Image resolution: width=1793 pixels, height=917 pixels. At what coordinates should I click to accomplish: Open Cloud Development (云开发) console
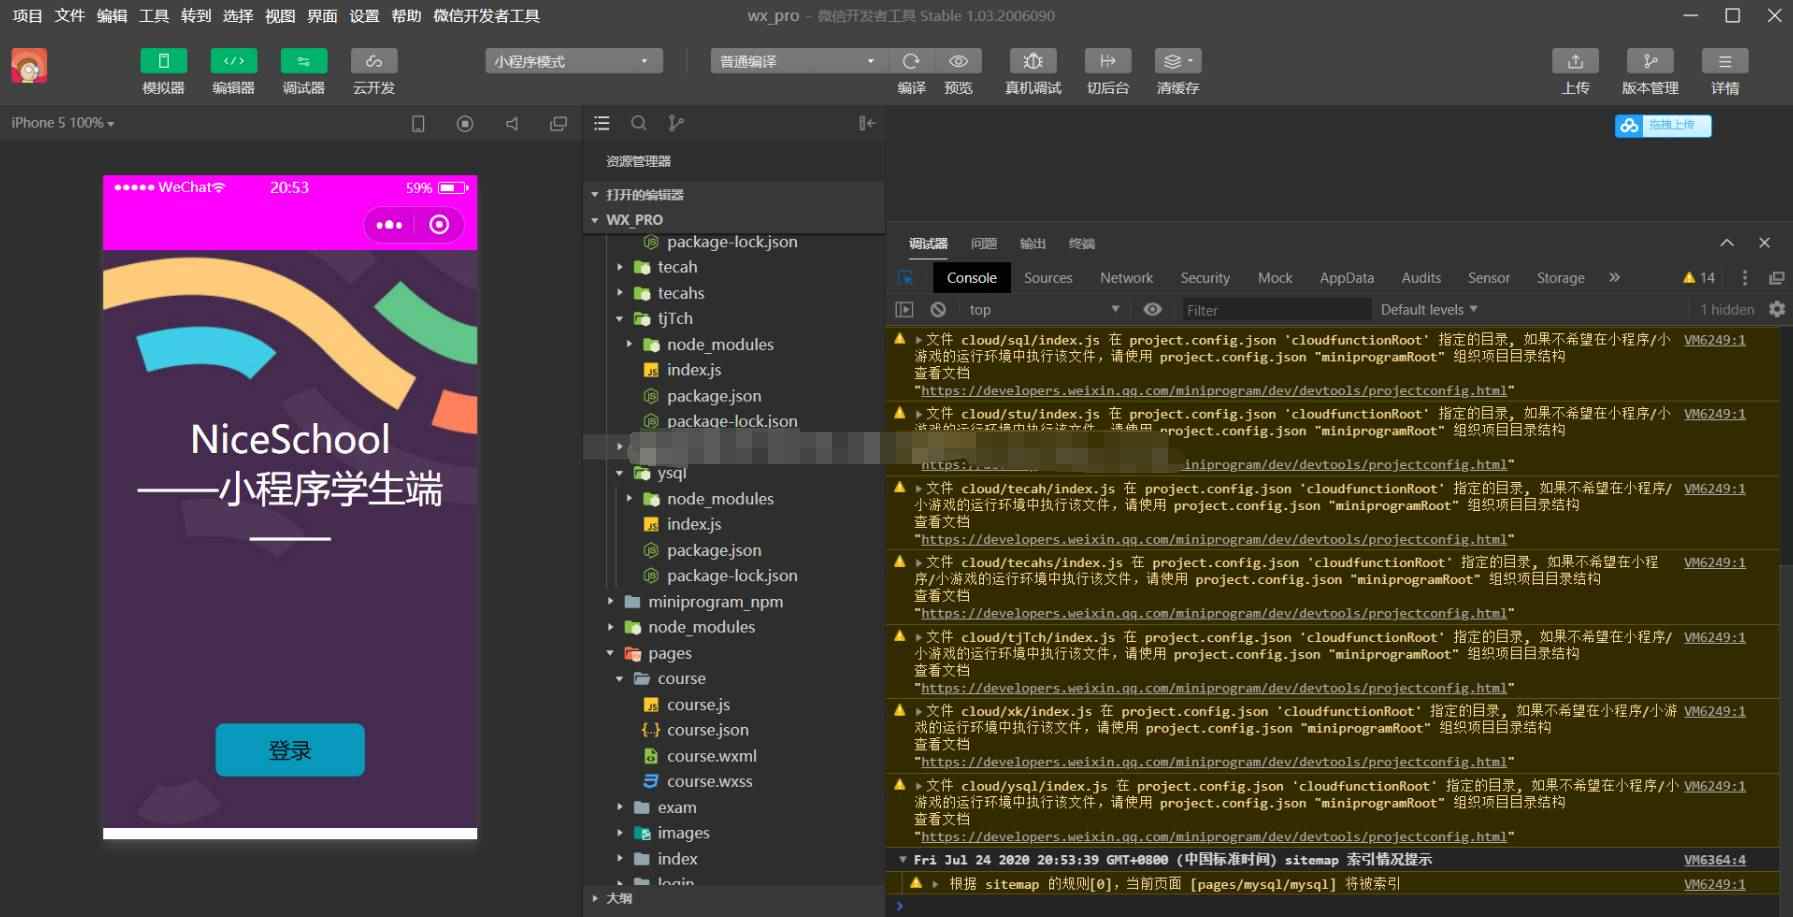(x=373, y=61)
